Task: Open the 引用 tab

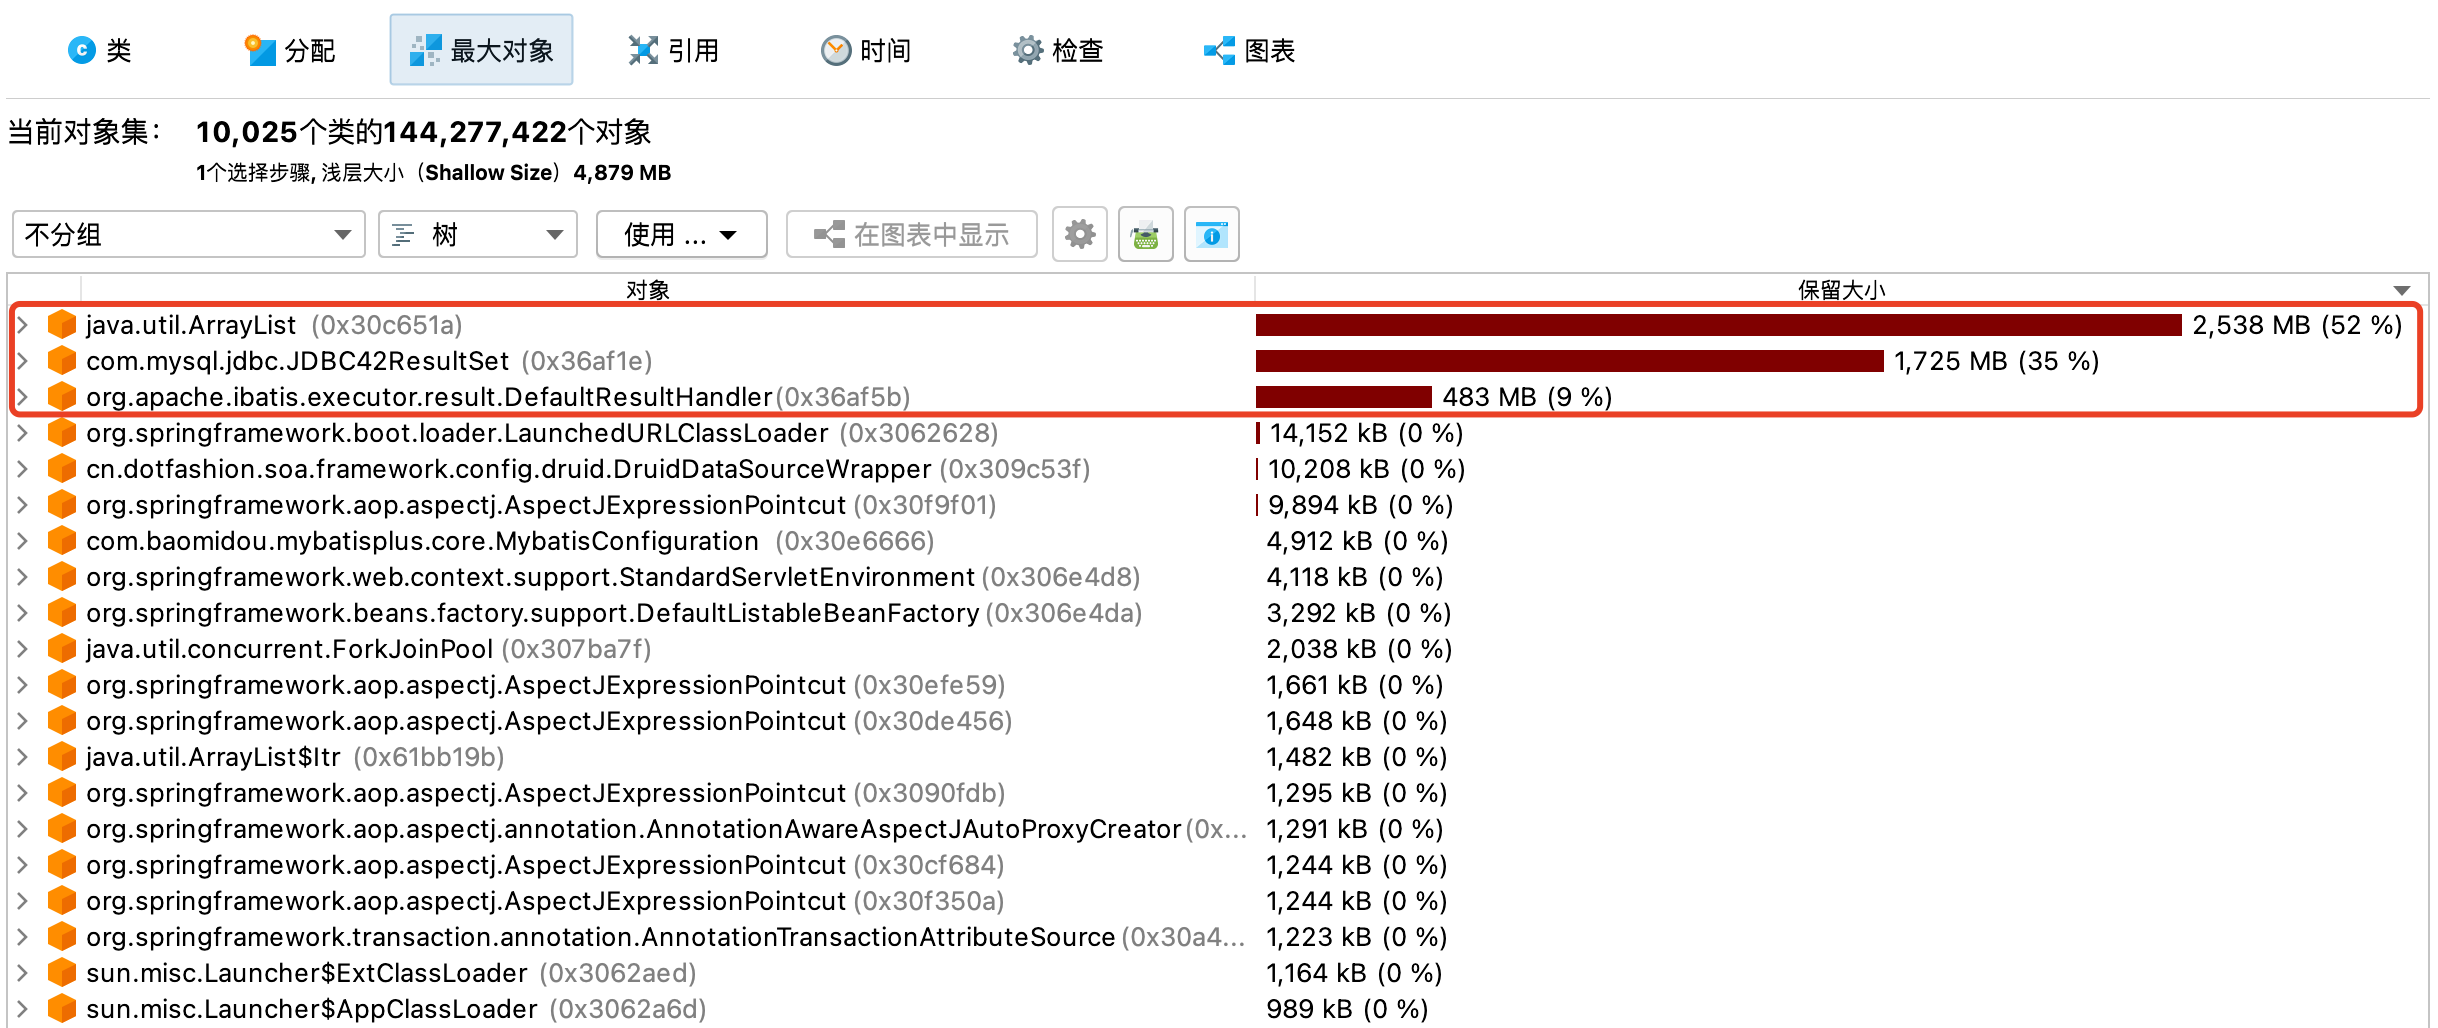Action: tap(673, 50)
